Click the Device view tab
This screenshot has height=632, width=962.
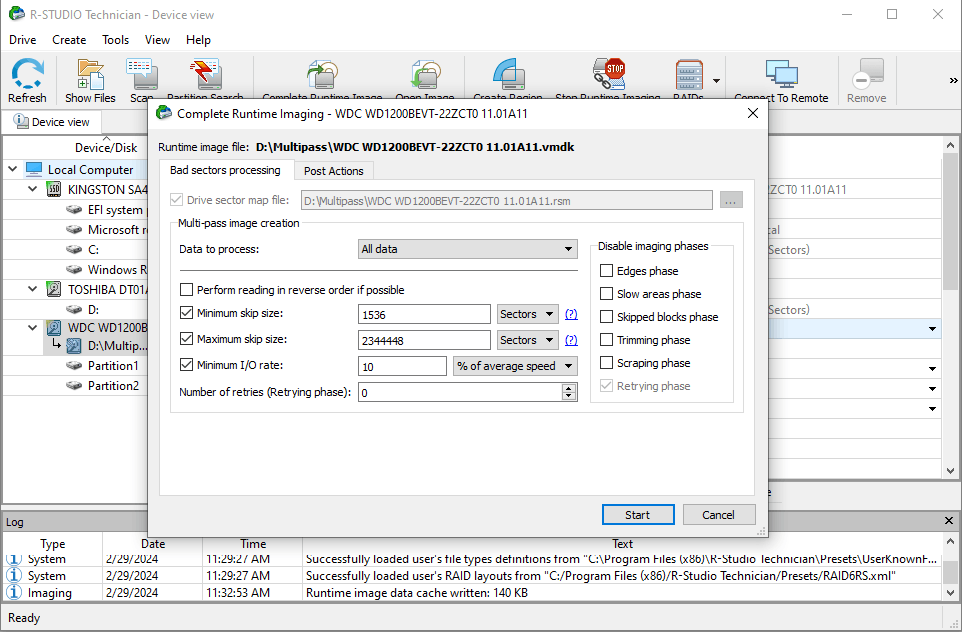[x=52, y=122]
